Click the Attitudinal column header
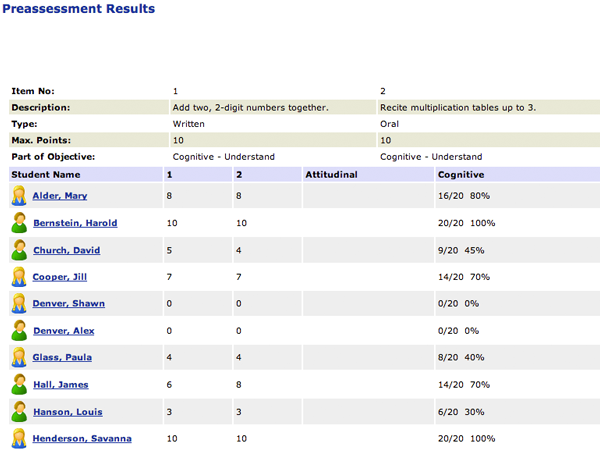This screenshot has width=600, height=450. [x=331, y=175]
